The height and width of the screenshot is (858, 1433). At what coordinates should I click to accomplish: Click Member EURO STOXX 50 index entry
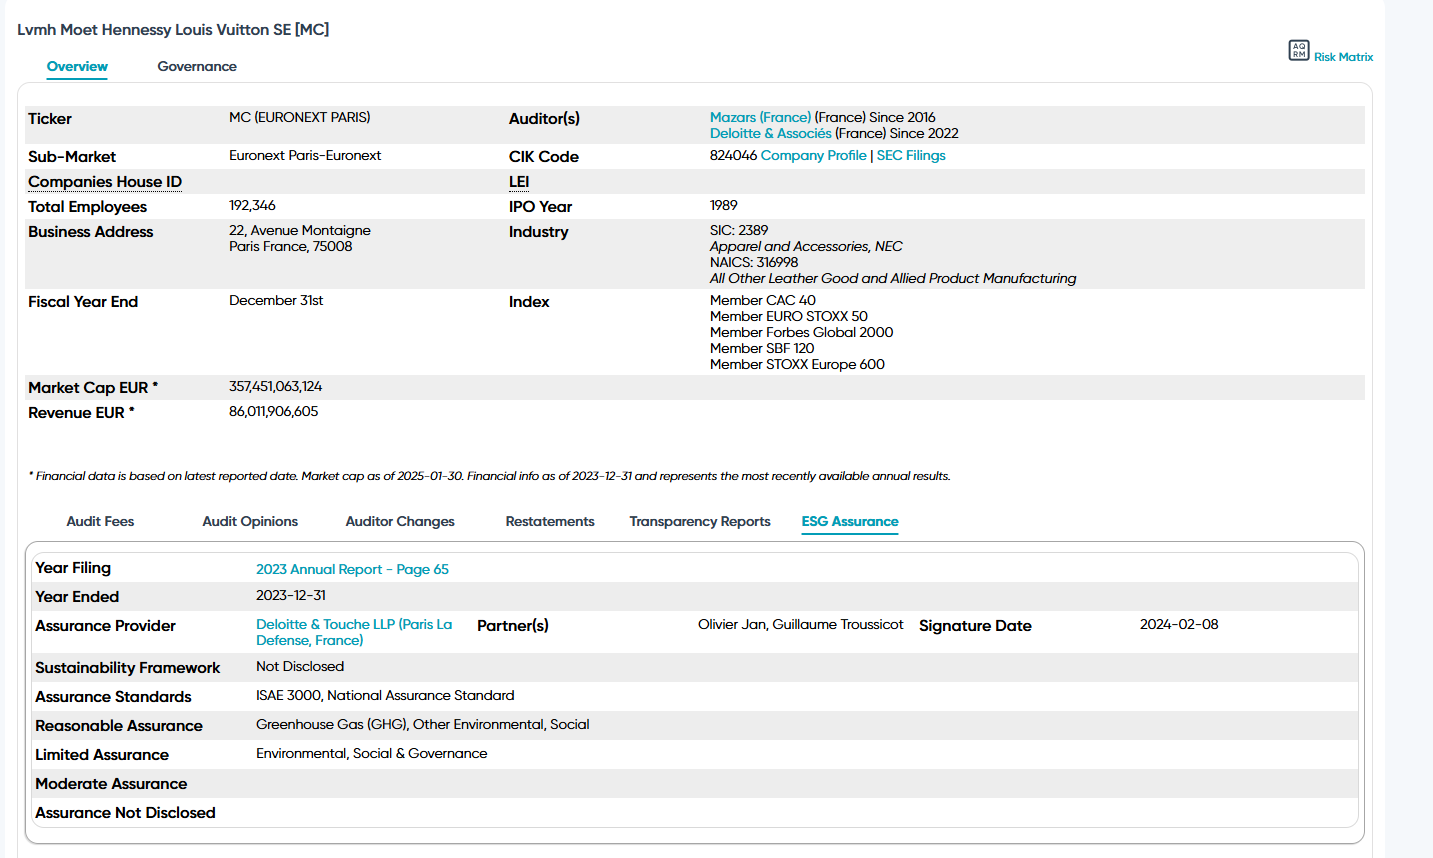click(x=789, y=316)
